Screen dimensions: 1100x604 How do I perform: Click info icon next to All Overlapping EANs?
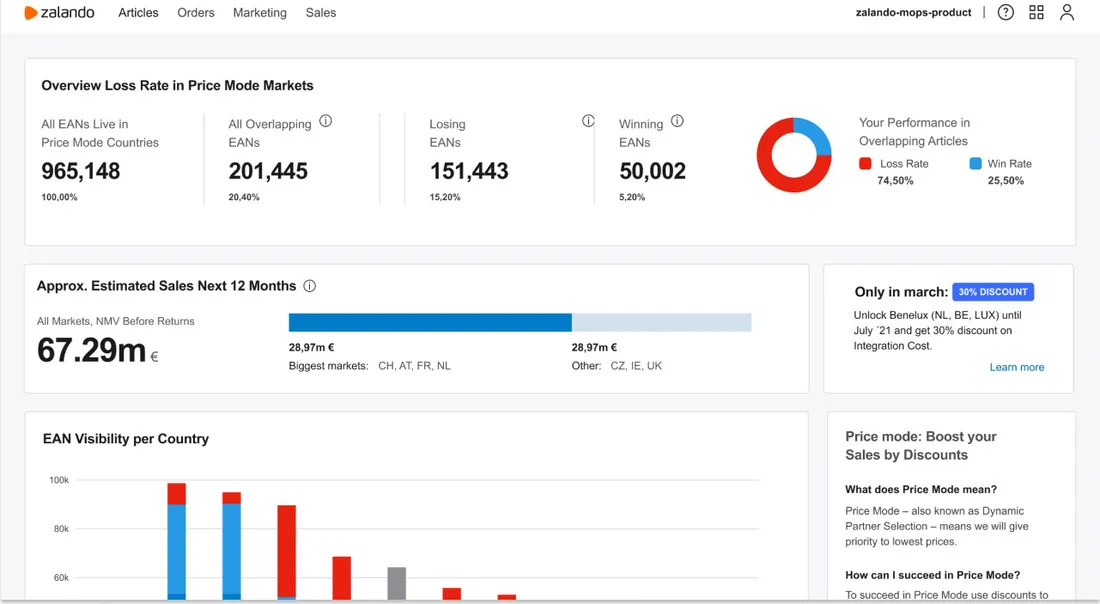click(x=326, y=121)
